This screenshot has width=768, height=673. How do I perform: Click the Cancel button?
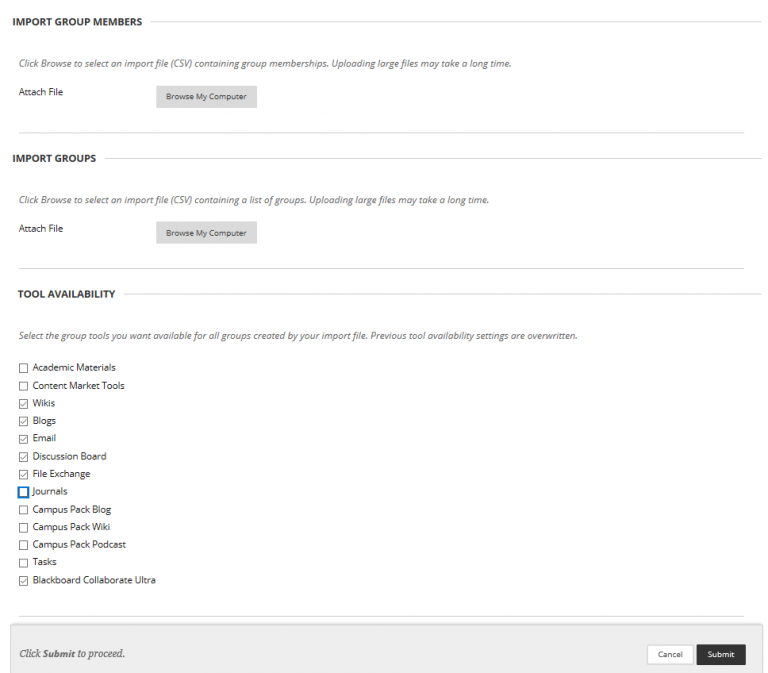(670, 654)
